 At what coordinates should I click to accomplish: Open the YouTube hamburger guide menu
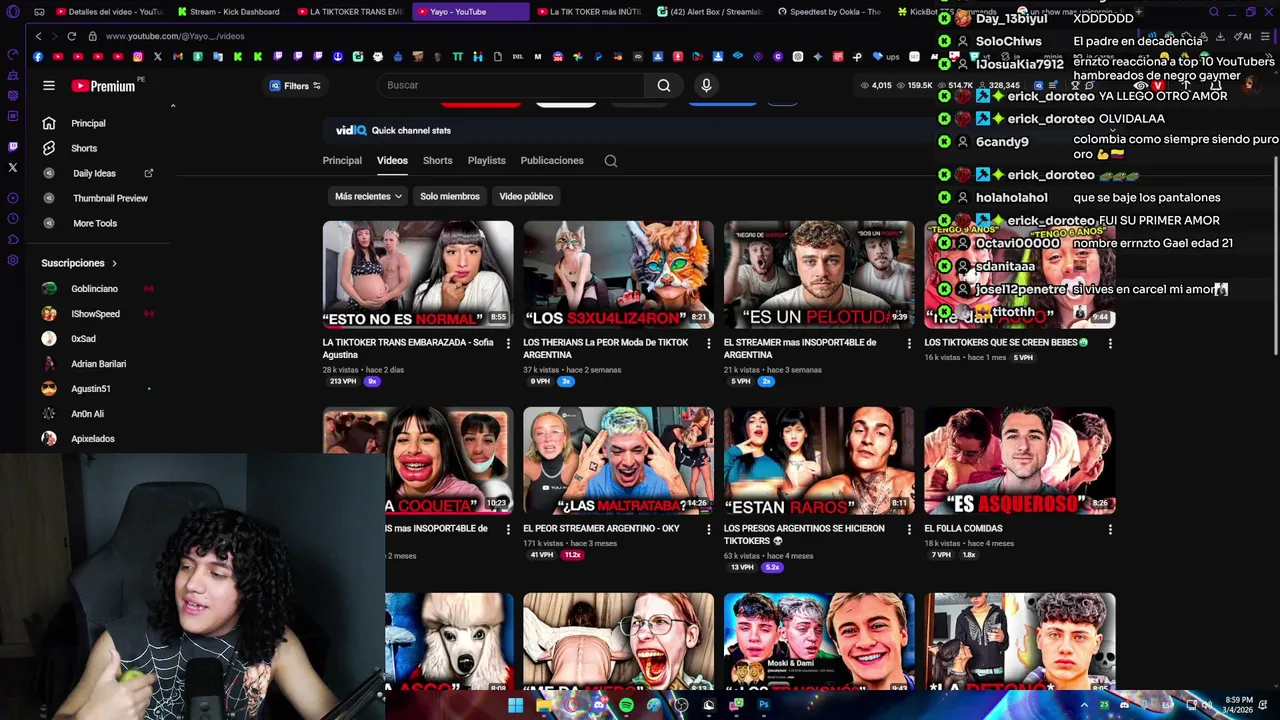49,86
